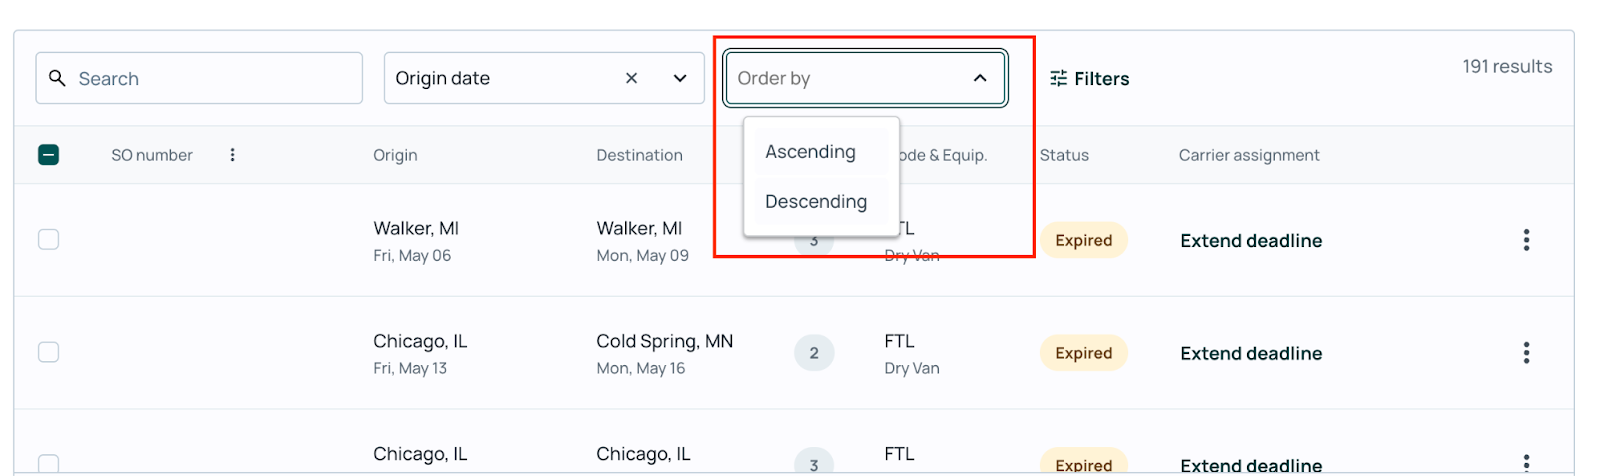This screenshot has width=1600, height=476.
Task: Open row actions for Cold Spring shipment
Action: [x=1526, y=353]
